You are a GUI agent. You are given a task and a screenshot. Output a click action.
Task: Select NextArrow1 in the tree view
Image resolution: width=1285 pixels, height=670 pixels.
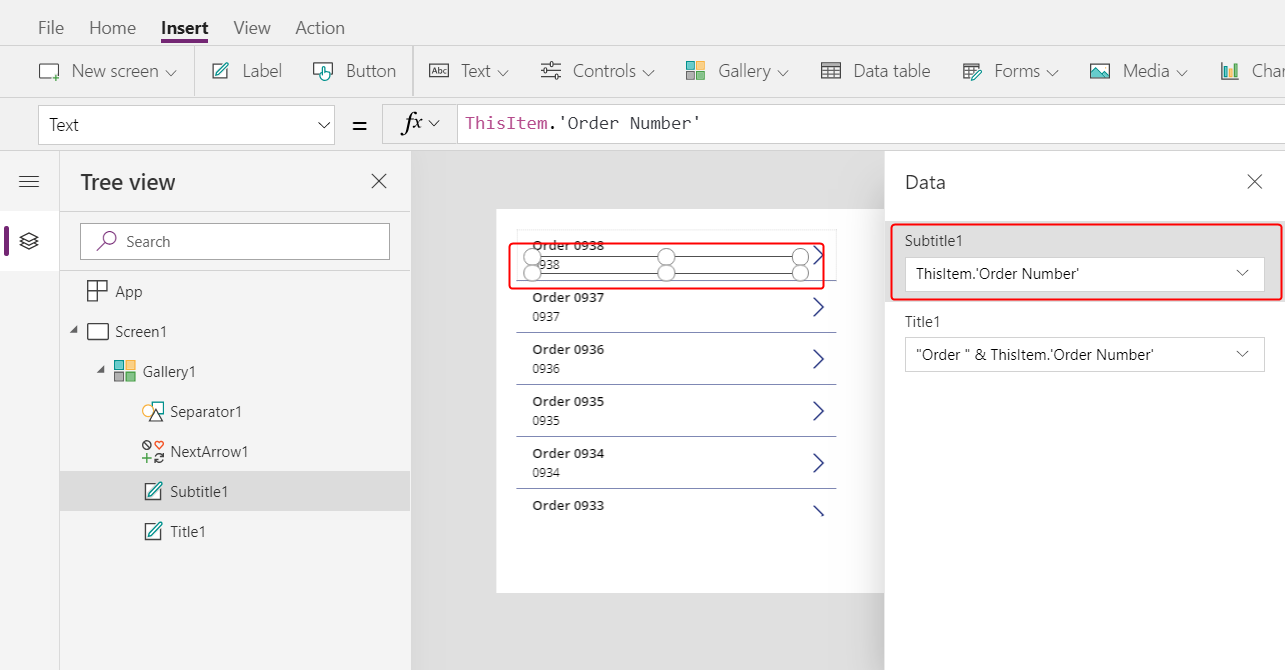(x=208, y=451)
